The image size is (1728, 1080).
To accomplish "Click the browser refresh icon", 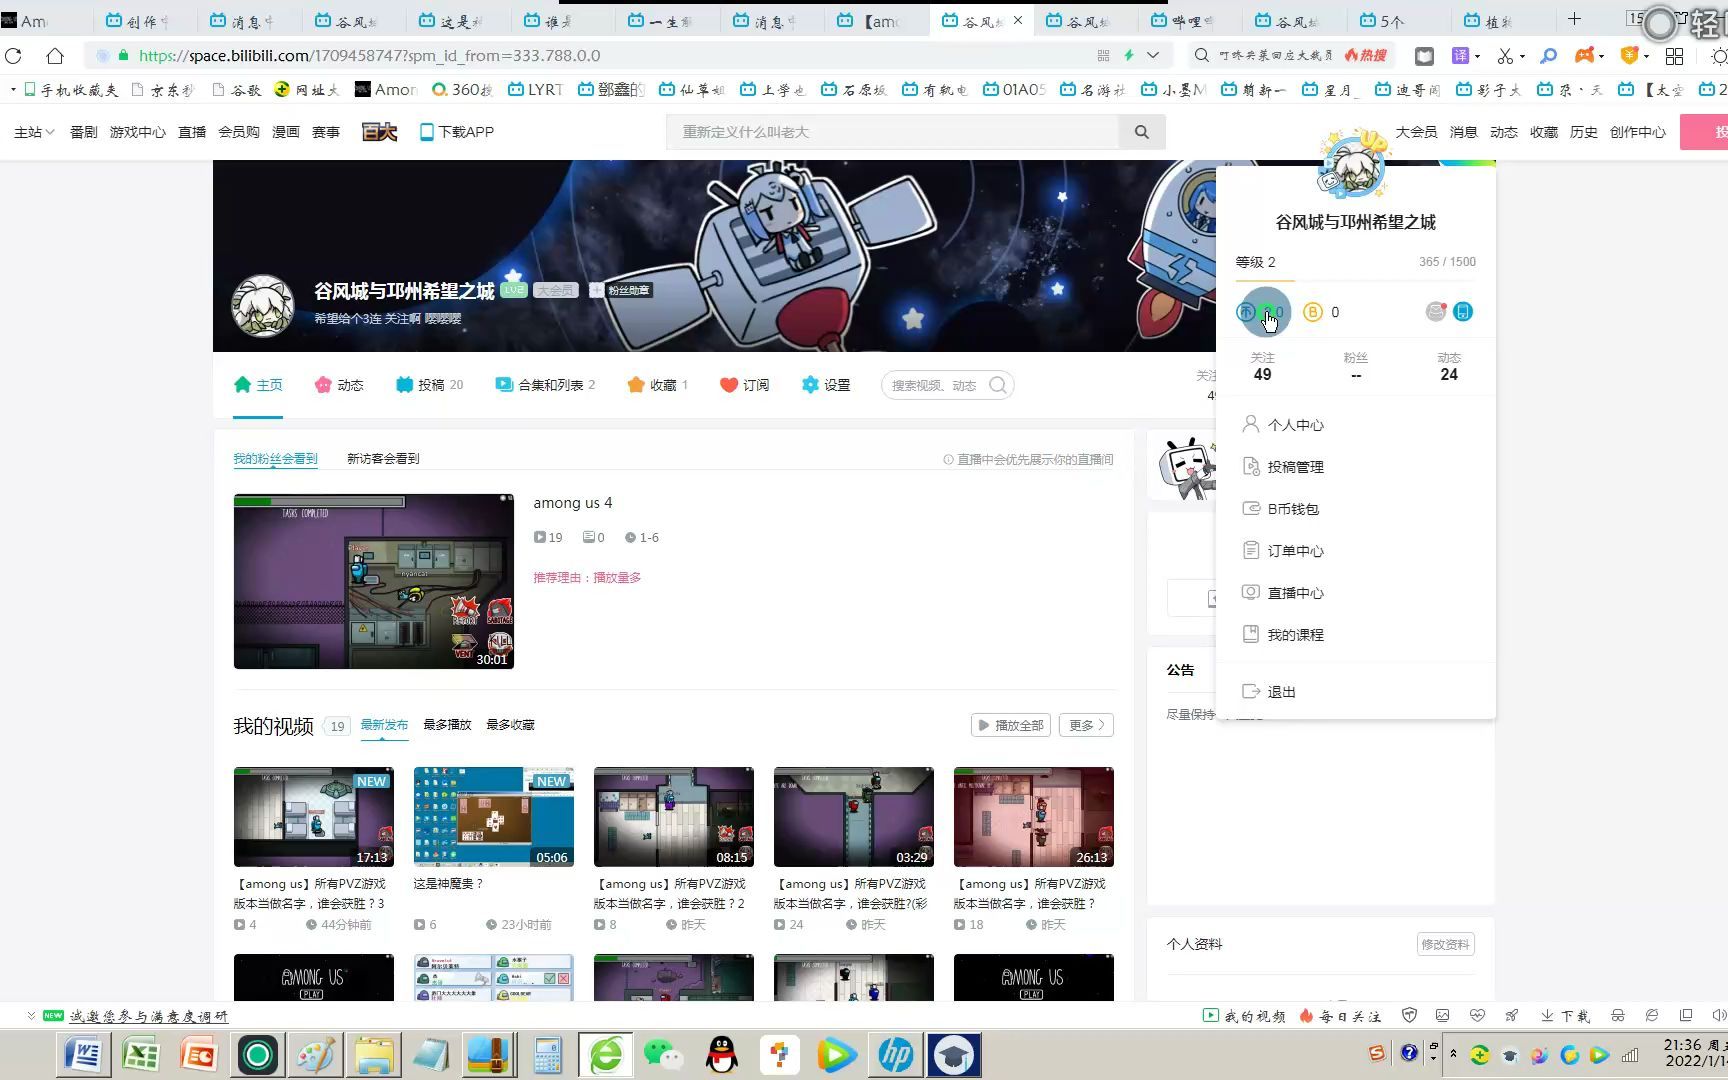I will 13,56.
